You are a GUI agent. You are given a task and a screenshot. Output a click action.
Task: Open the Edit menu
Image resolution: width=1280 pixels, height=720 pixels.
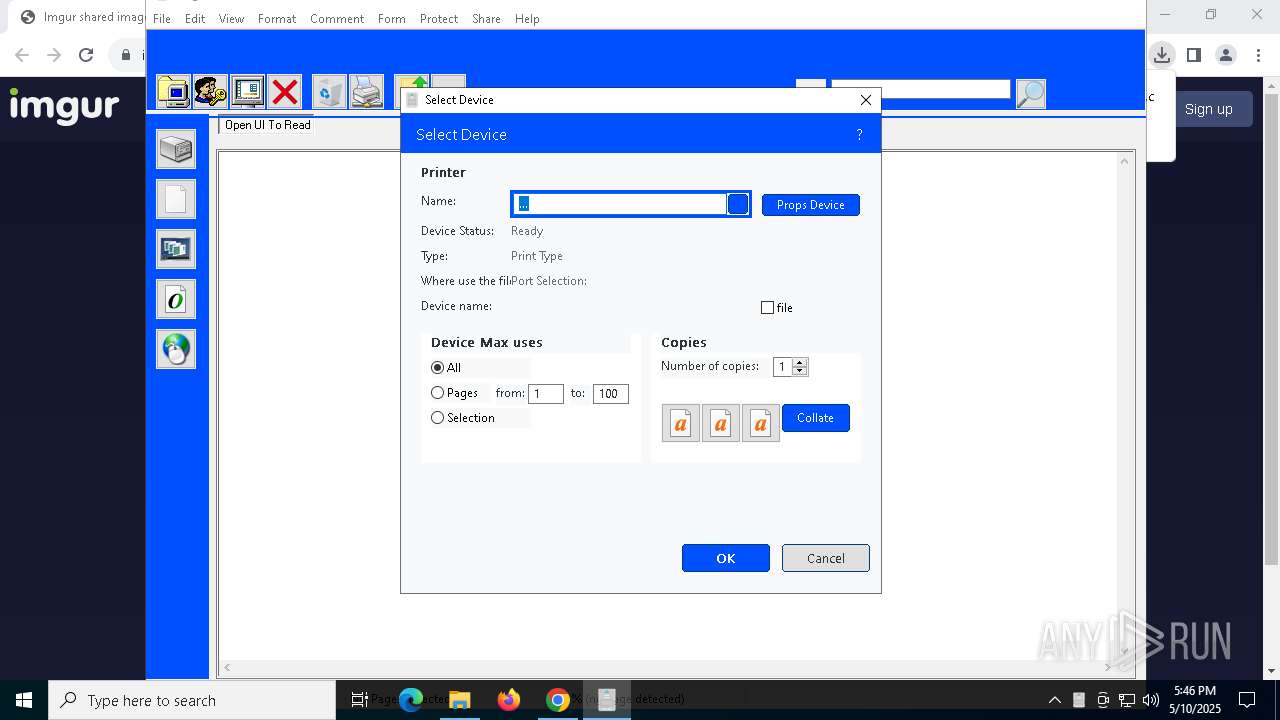(x=195, y=19)
